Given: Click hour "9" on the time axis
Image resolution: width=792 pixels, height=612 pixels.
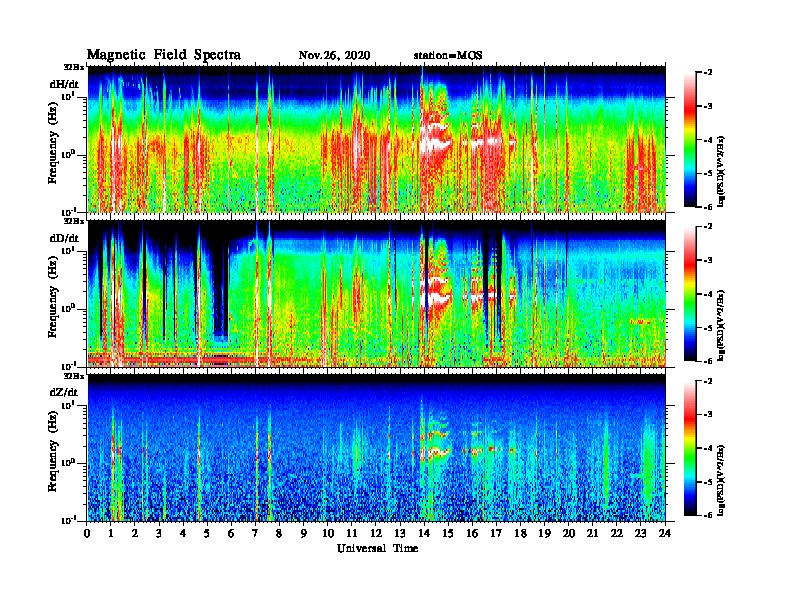Looking at the screenshot, I should [x=303, y=533].
